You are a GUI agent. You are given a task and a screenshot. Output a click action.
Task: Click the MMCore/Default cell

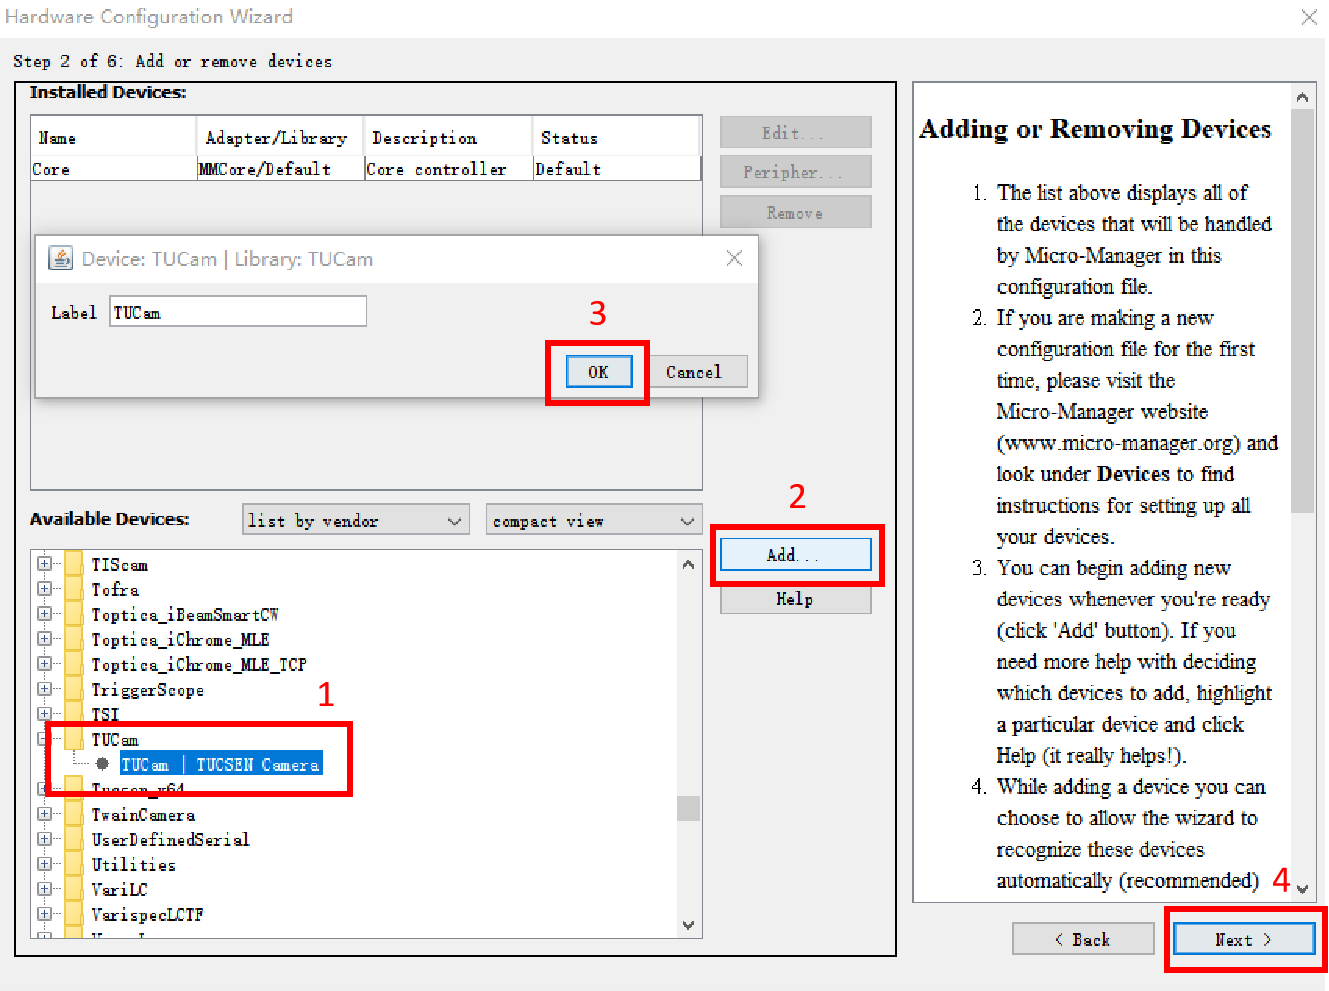pos(280,168)
